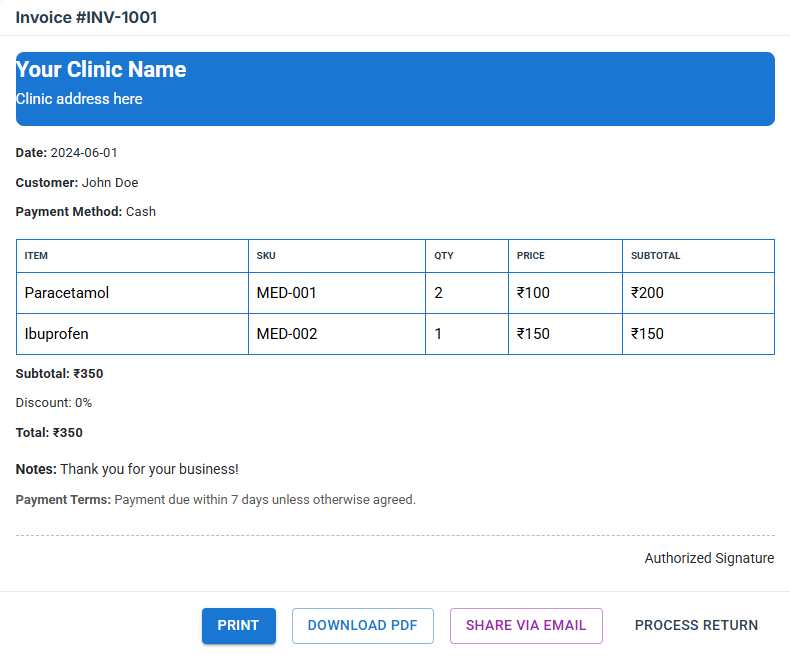The height and width of the screenshot is (657, 790).
Task: Select the customer name John Doe
Action: 110,183
